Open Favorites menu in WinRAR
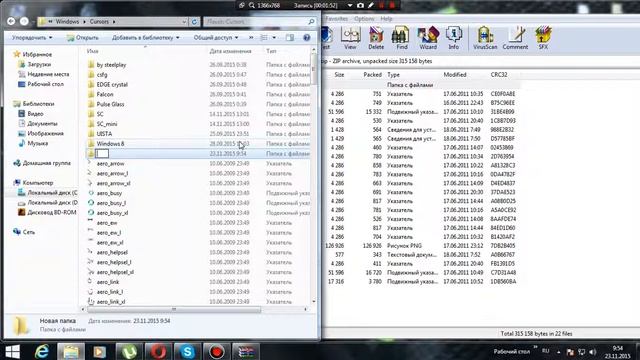Image resolution: width=640 pixels, height=360 pixels. point(337,19)
